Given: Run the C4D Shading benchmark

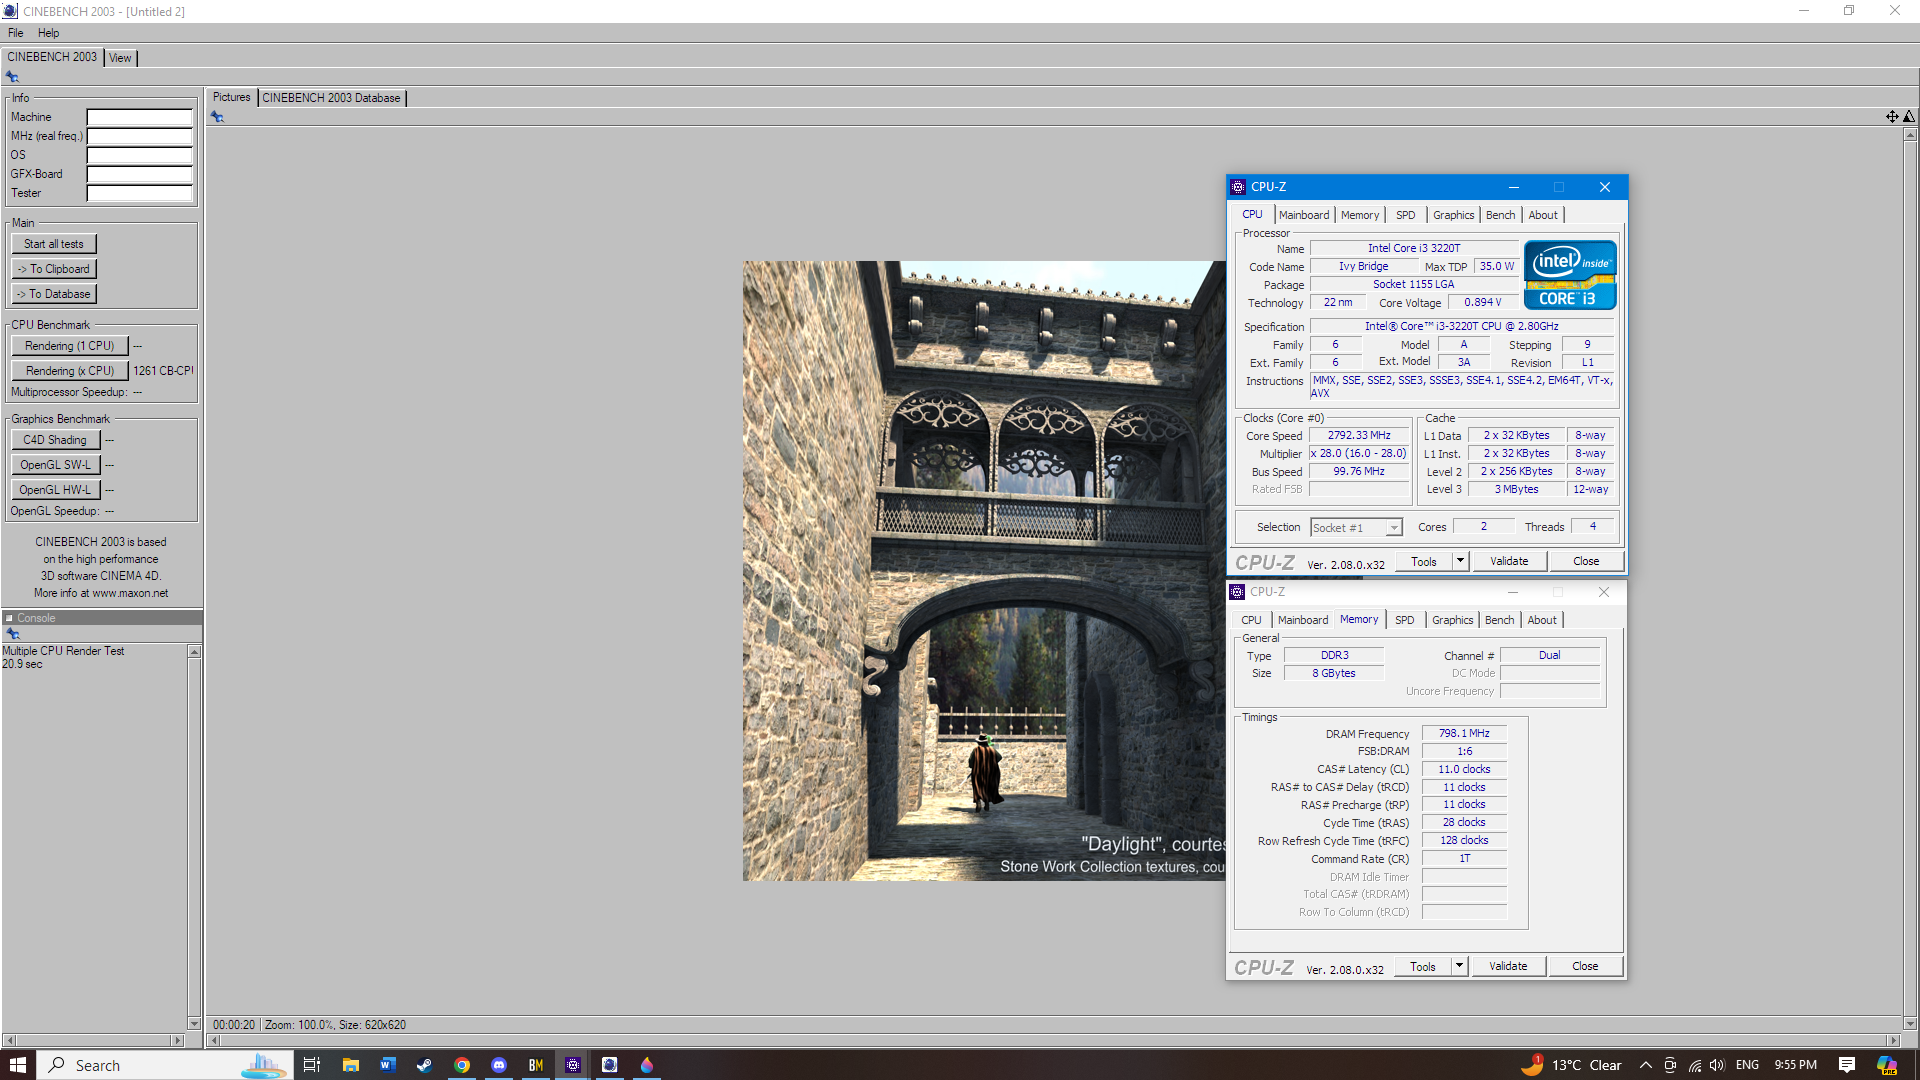Looking at the screenshot, I should [x=55, y=440].
